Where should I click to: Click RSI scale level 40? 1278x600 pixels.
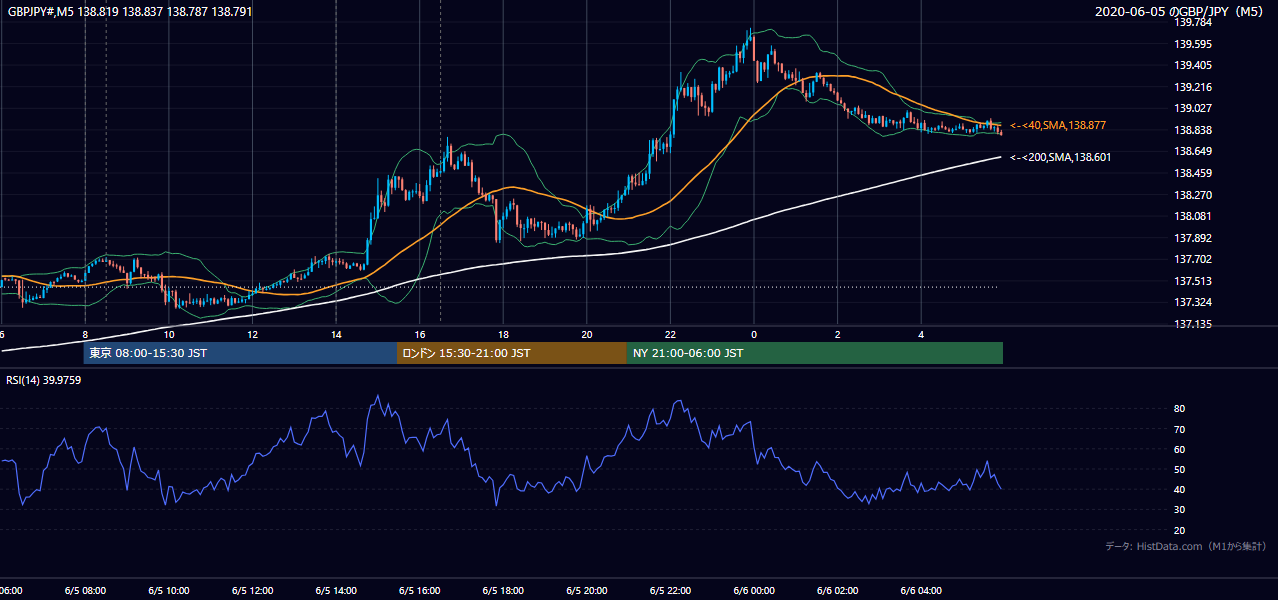point(1179,489)
